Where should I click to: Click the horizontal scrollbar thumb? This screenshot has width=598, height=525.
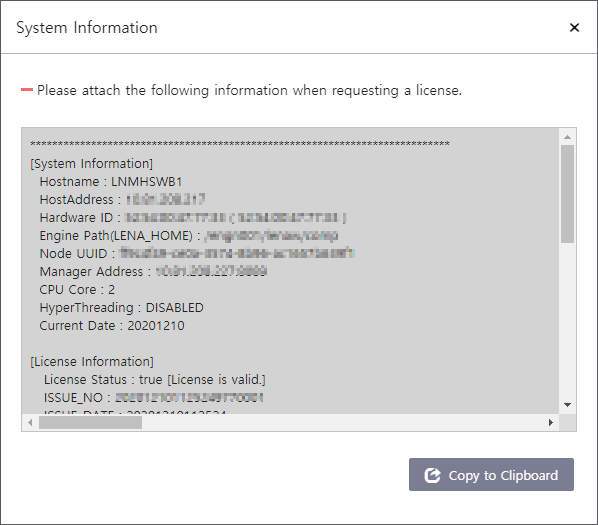(90, 422)
